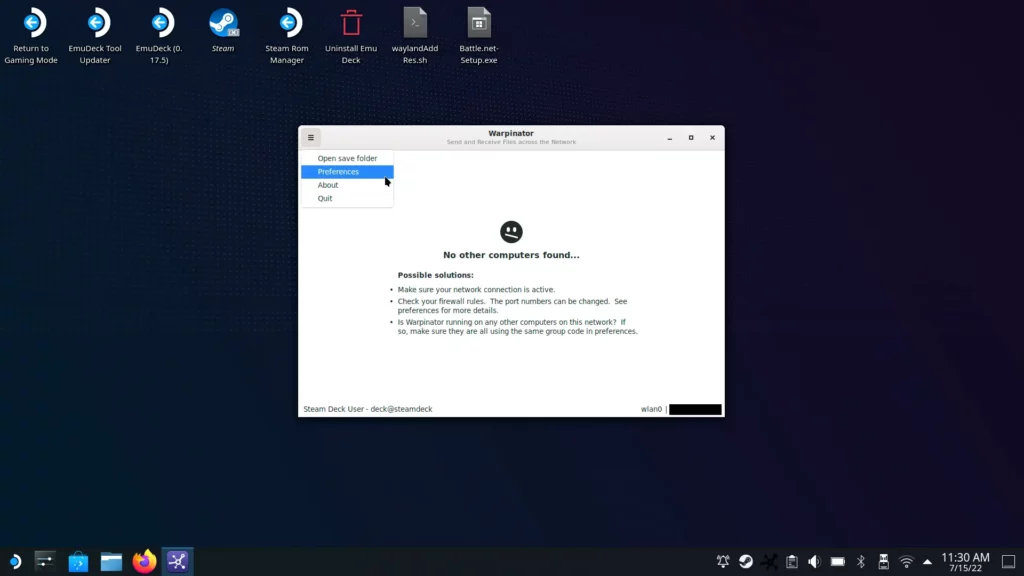Open Steam Rom Manager desktop icon

point(287,36)
